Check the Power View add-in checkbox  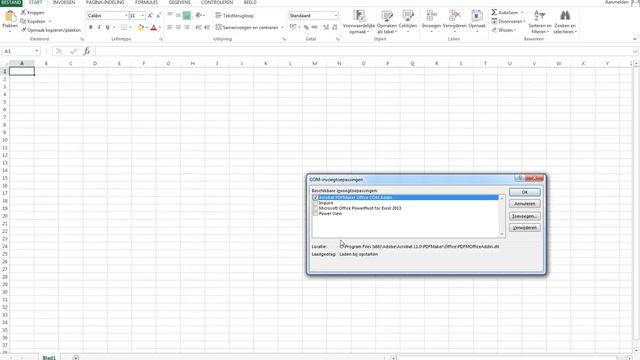click(x=315, y=213)
